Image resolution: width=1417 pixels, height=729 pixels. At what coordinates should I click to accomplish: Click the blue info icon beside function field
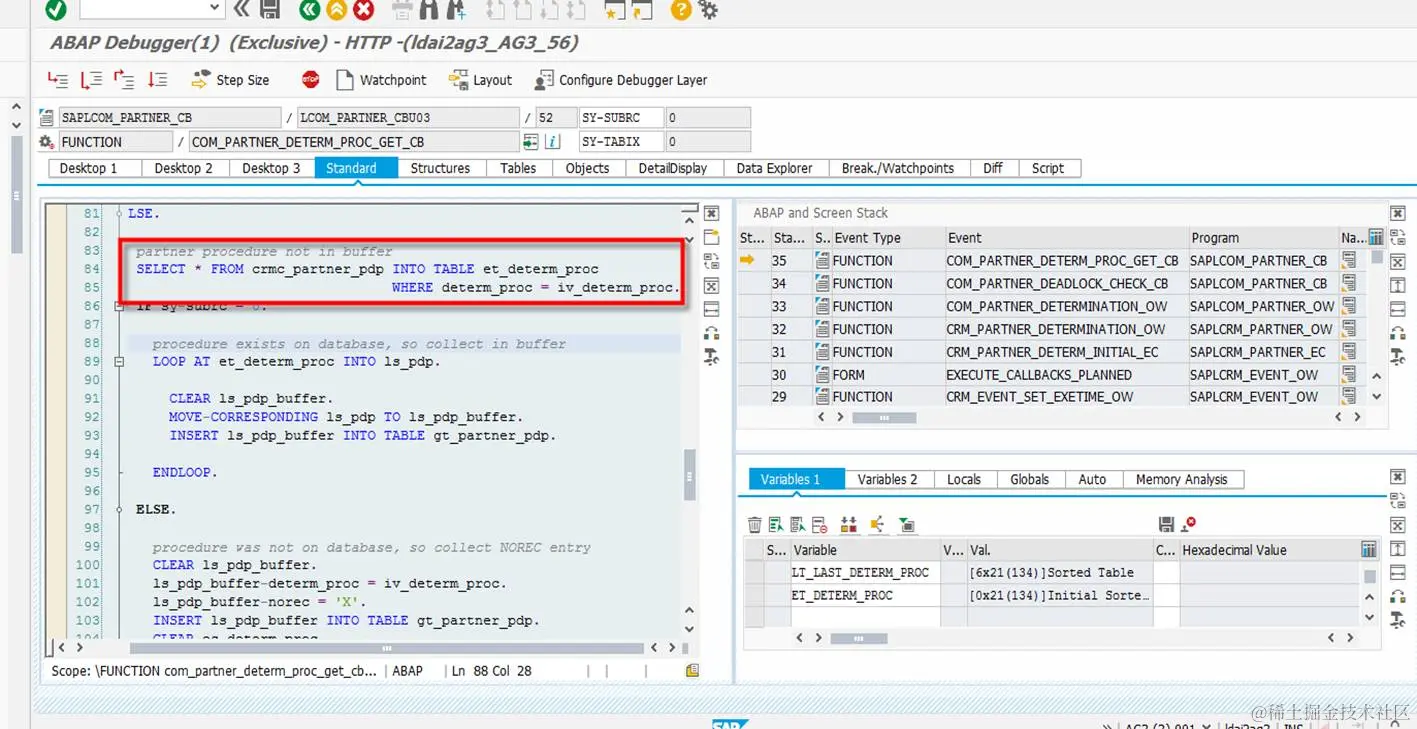[552, 142]
